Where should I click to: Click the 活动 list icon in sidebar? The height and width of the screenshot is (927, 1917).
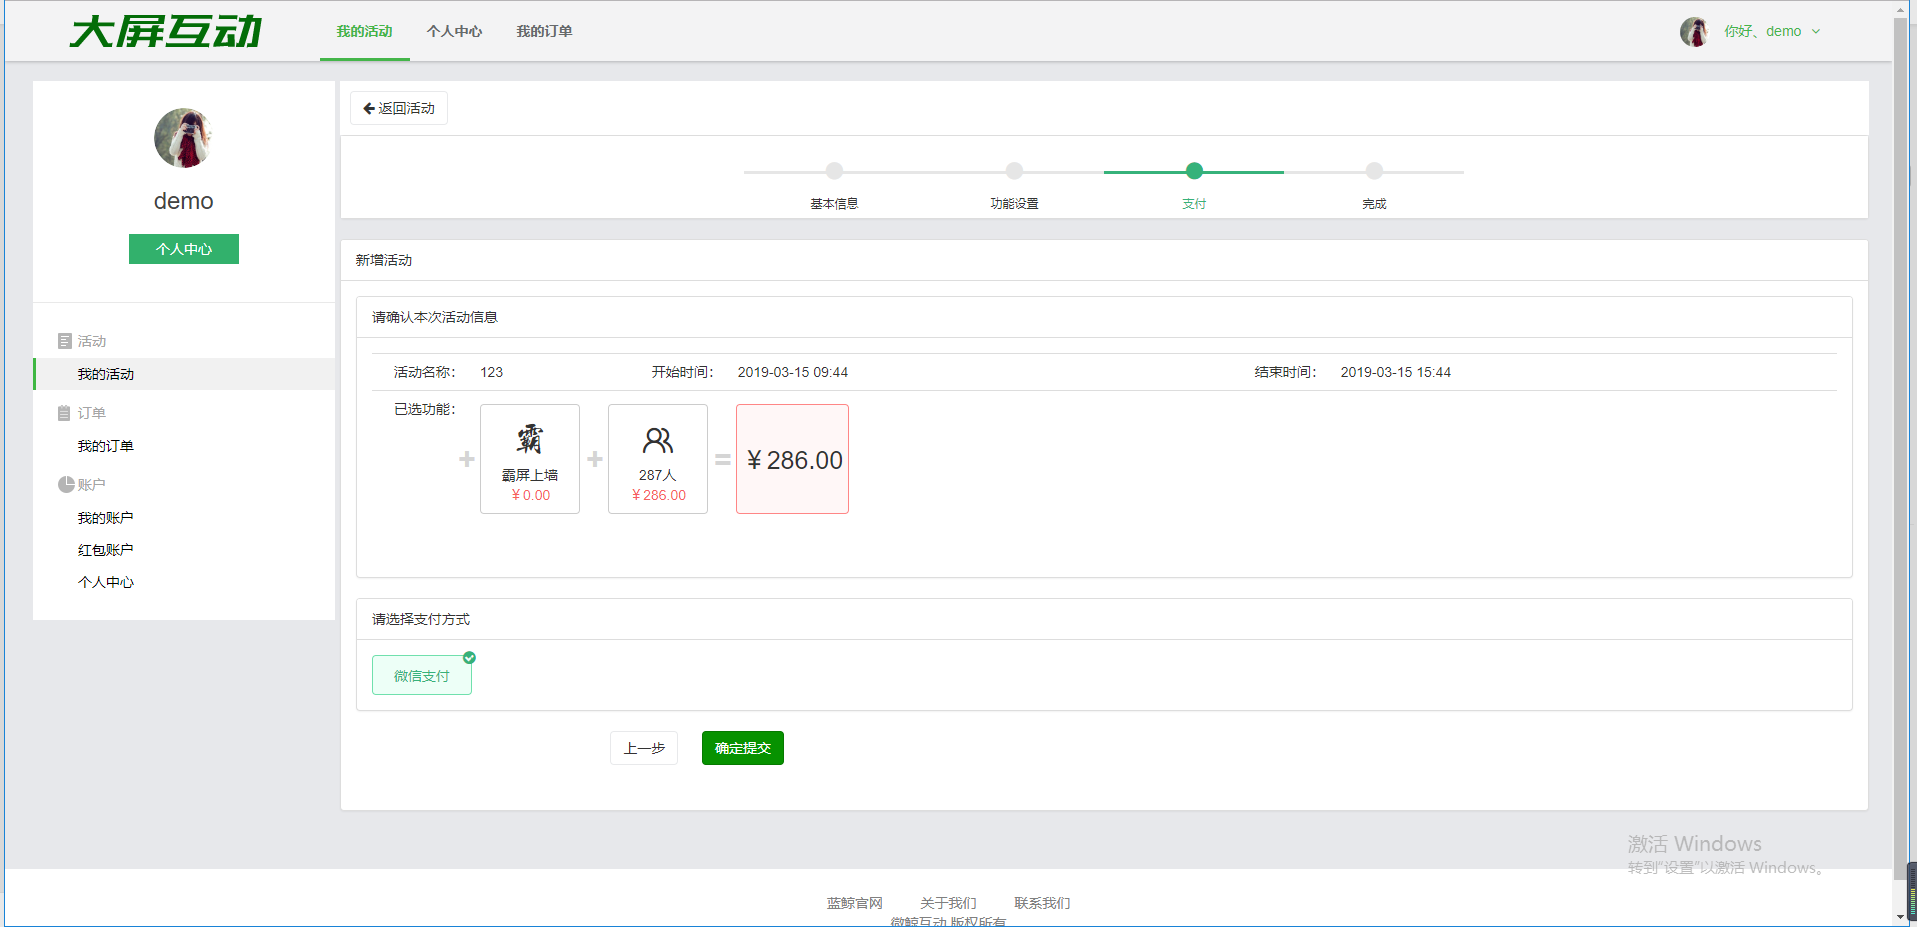[65, 341]
